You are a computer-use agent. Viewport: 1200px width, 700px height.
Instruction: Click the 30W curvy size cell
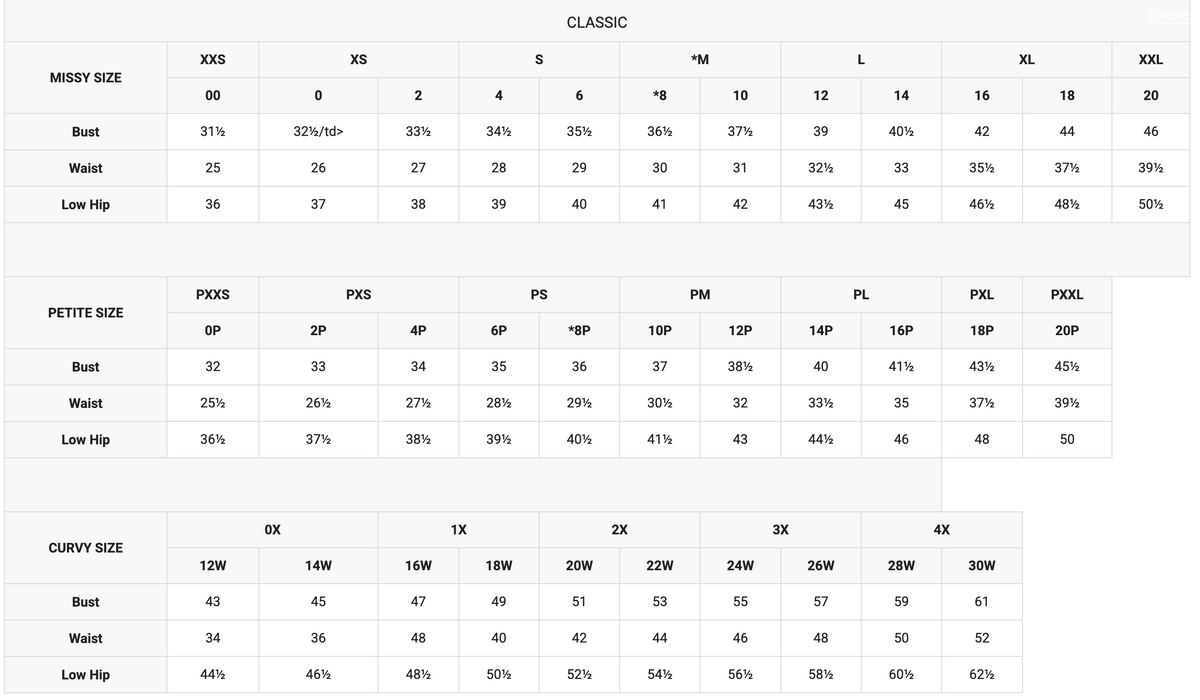point(982,565)
